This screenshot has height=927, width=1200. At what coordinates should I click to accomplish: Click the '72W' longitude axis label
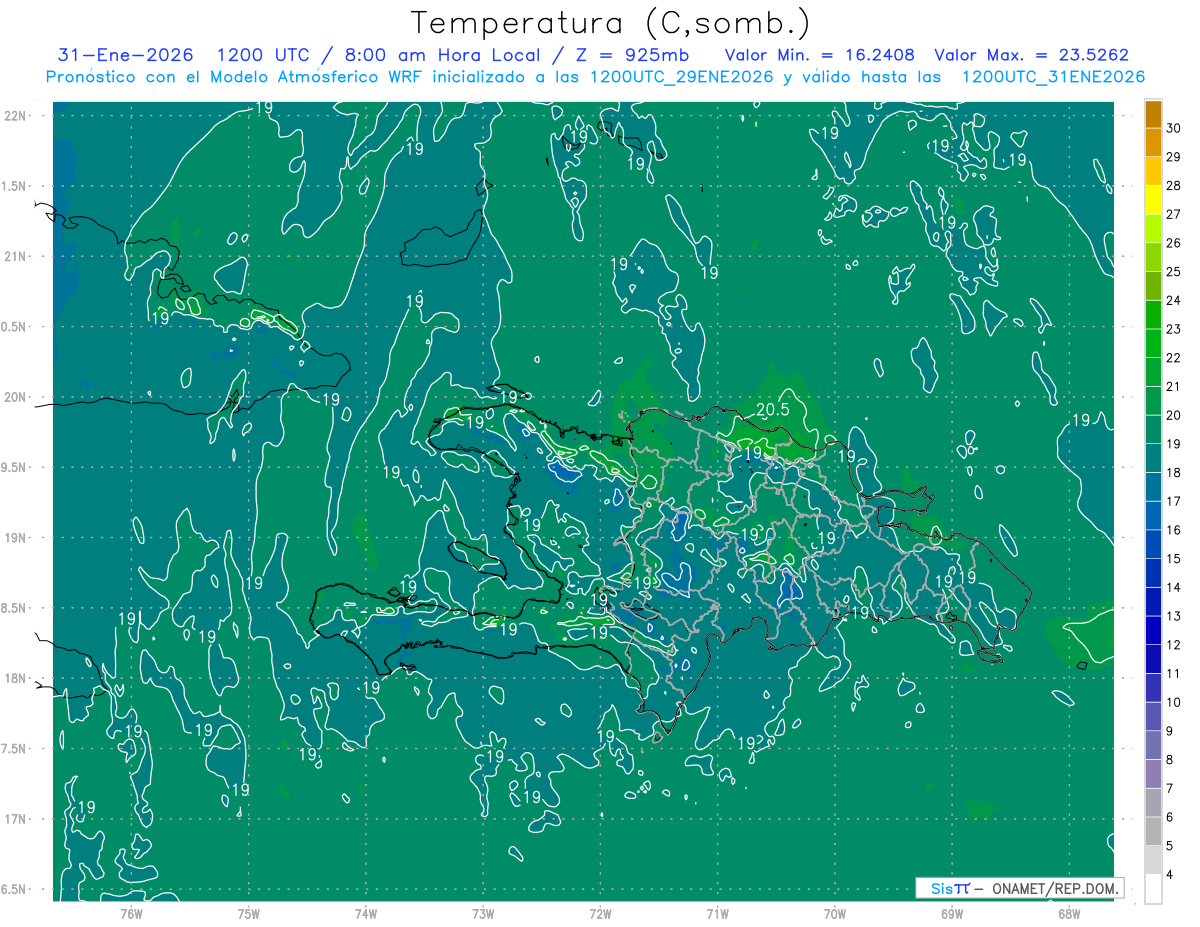coord(600,913)
